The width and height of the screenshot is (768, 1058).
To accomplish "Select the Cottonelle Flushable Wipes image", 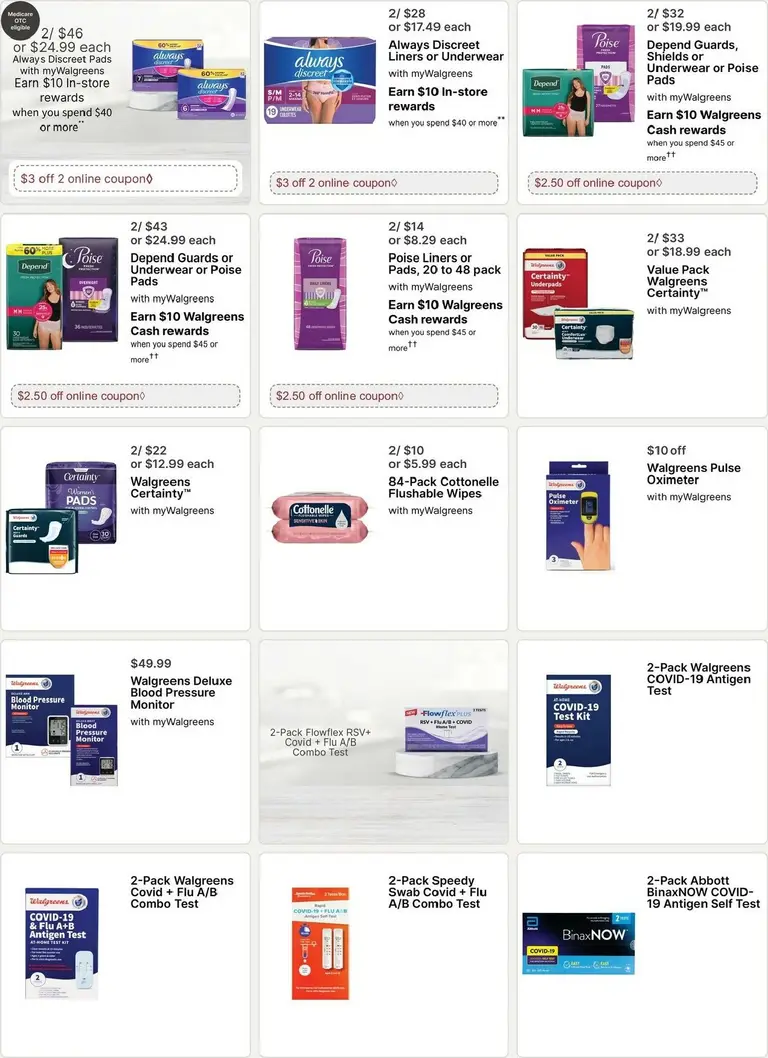I will [x=321, y=518].
